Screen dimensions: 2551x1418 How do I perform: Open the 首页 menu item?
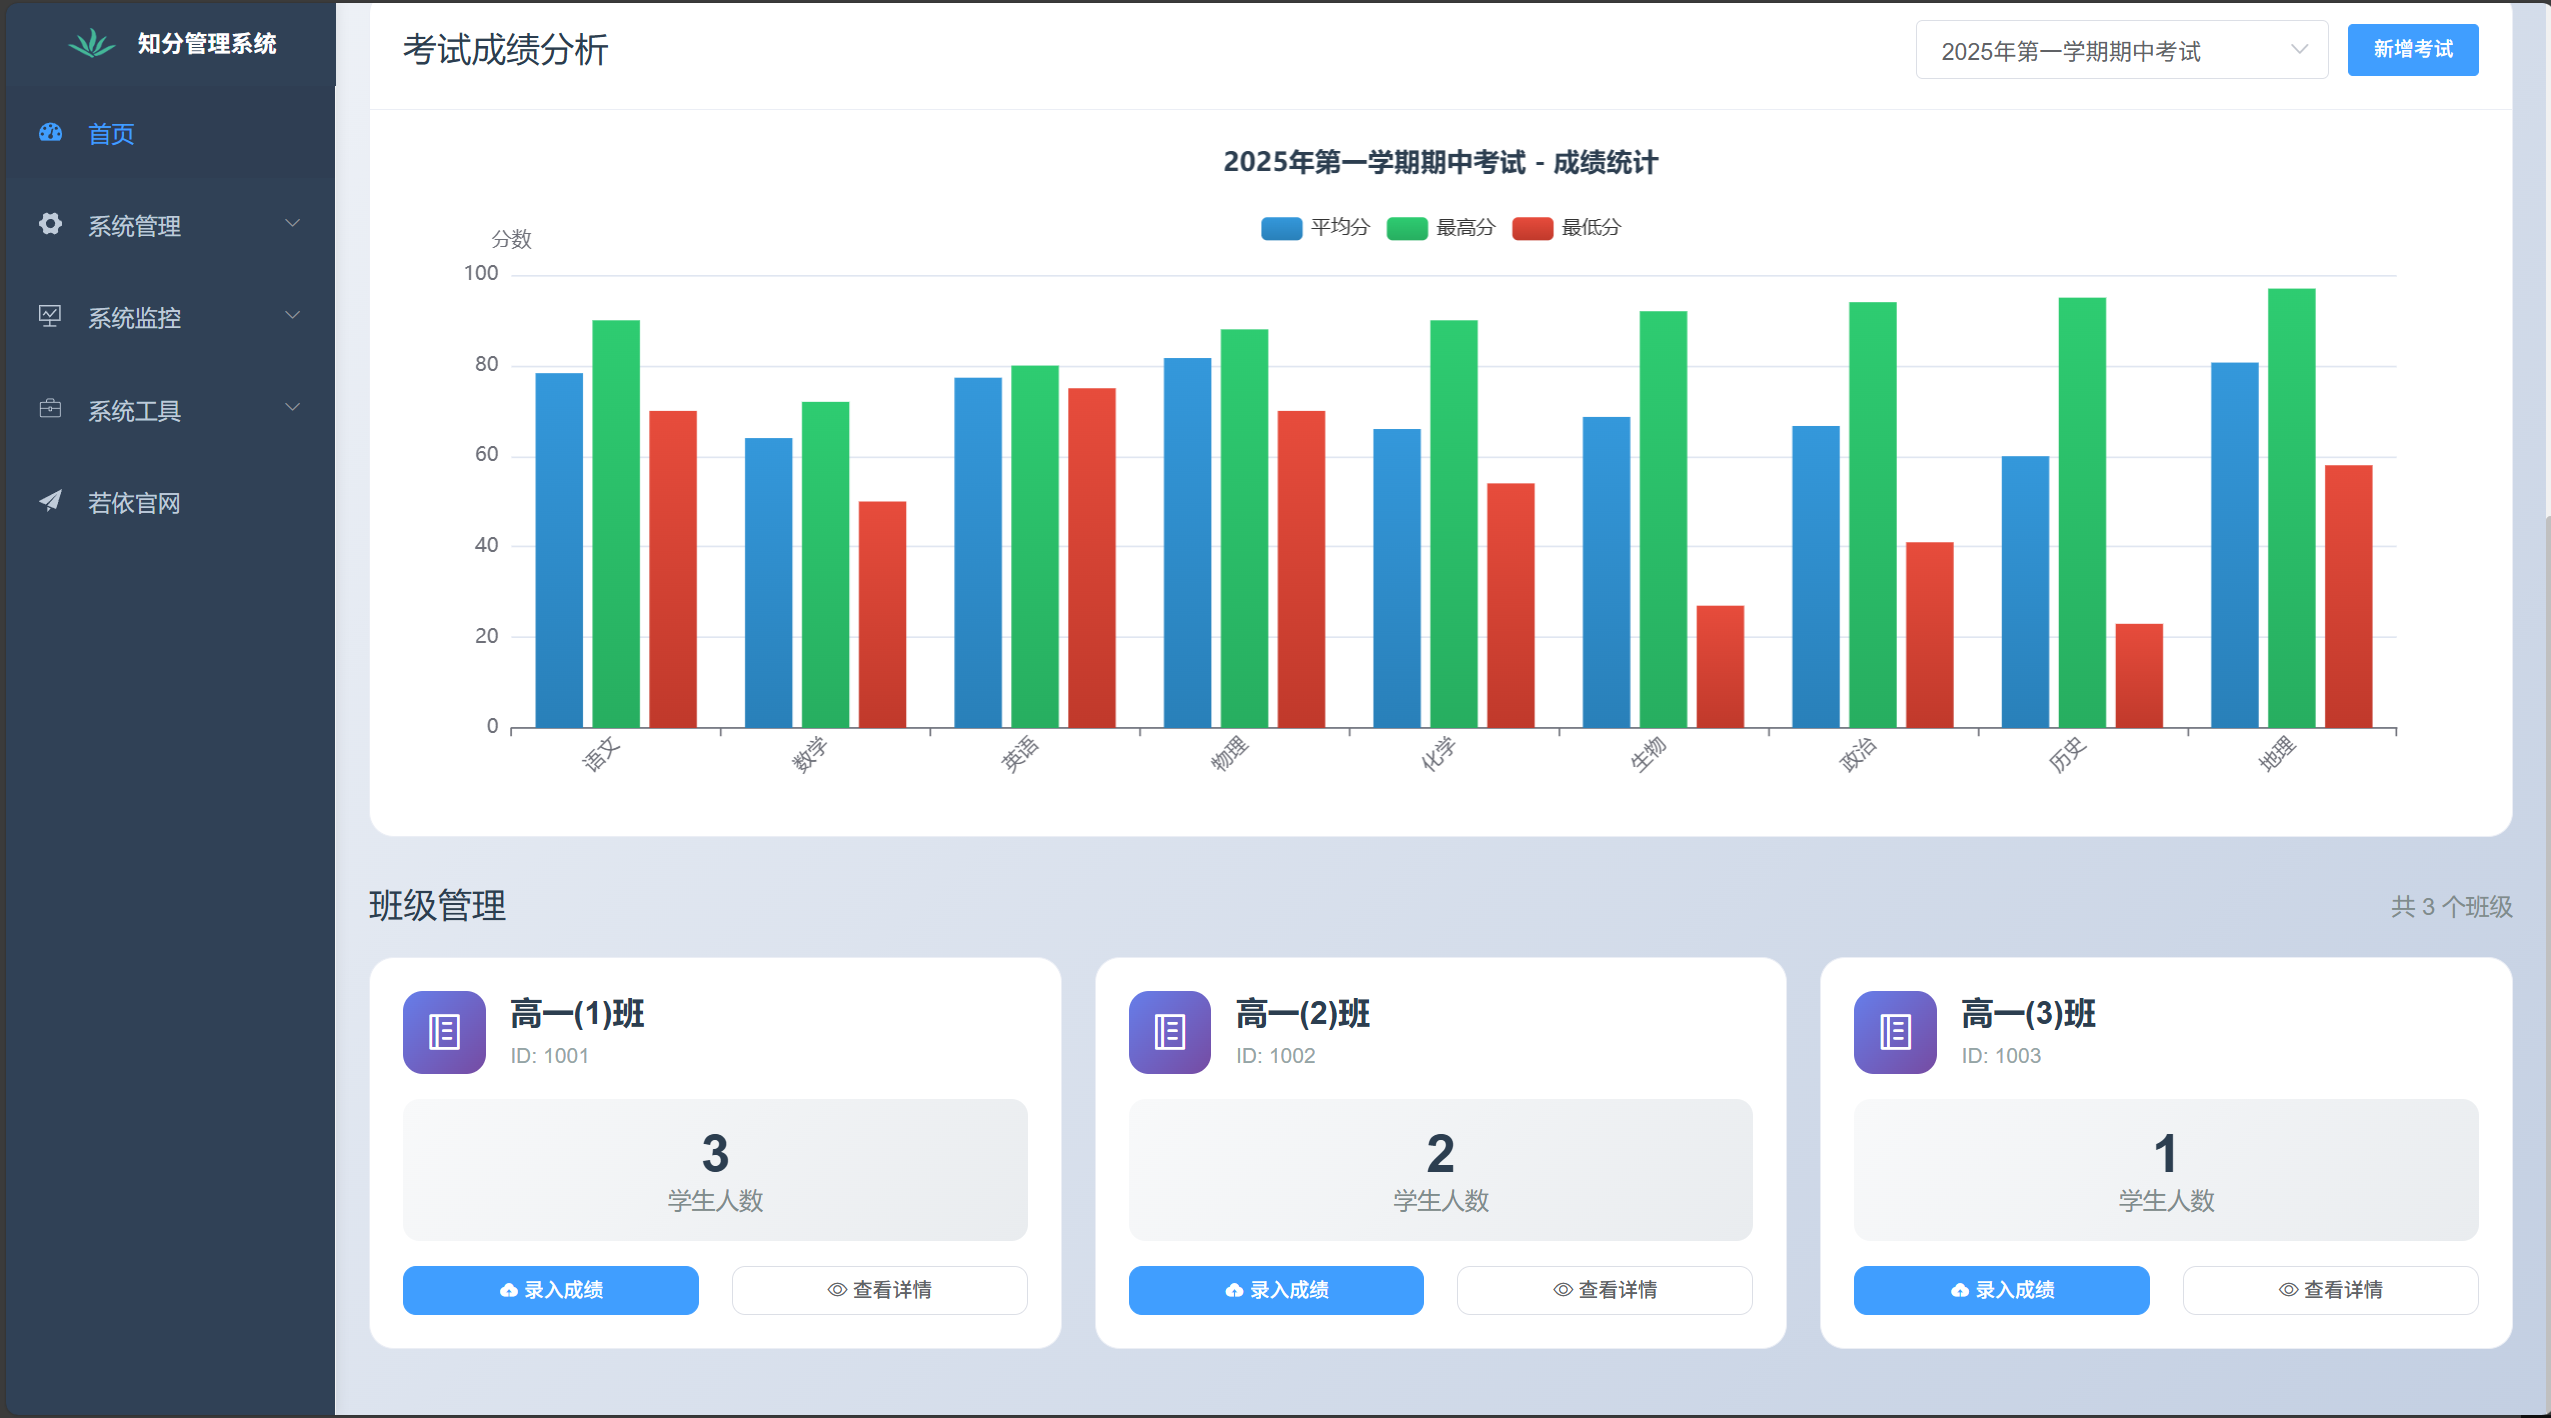[168, 133]
